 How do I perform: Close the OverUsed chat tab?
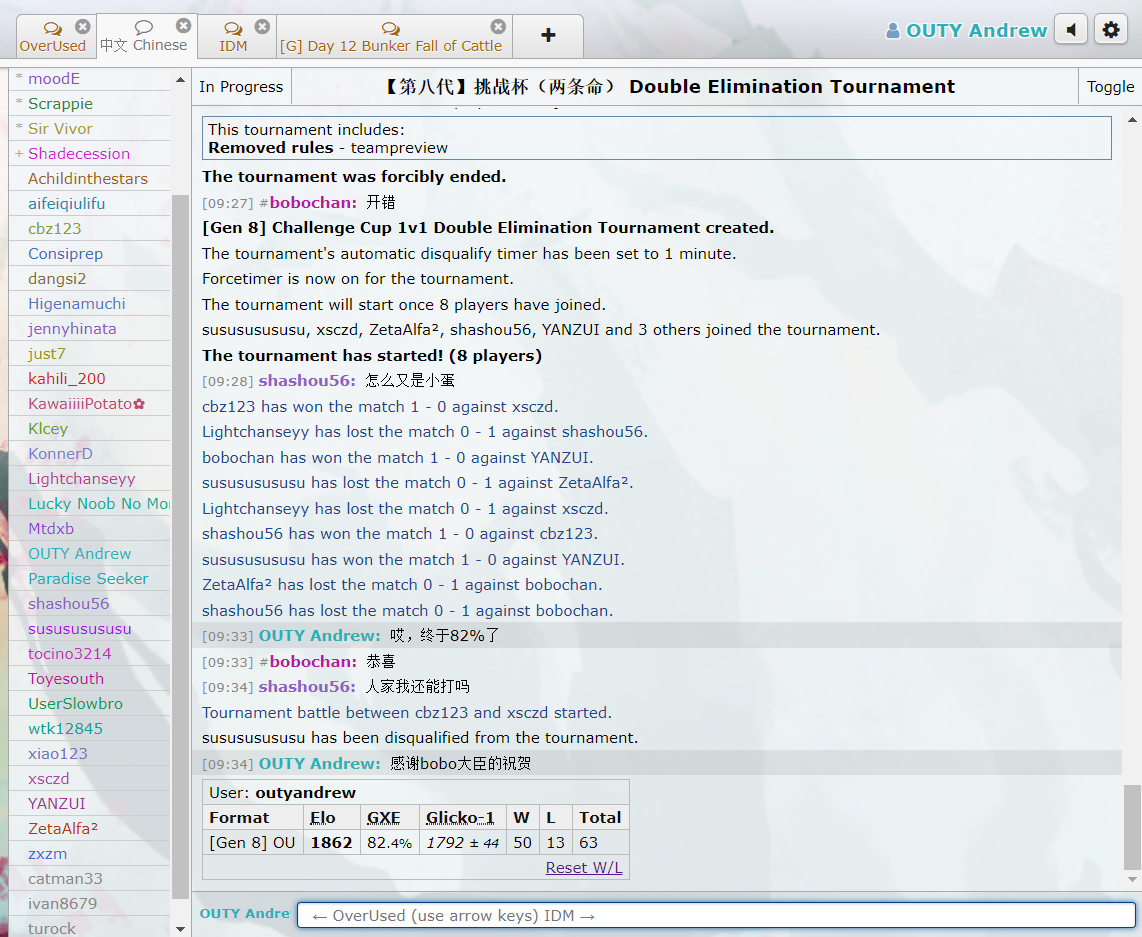[83, 27]
